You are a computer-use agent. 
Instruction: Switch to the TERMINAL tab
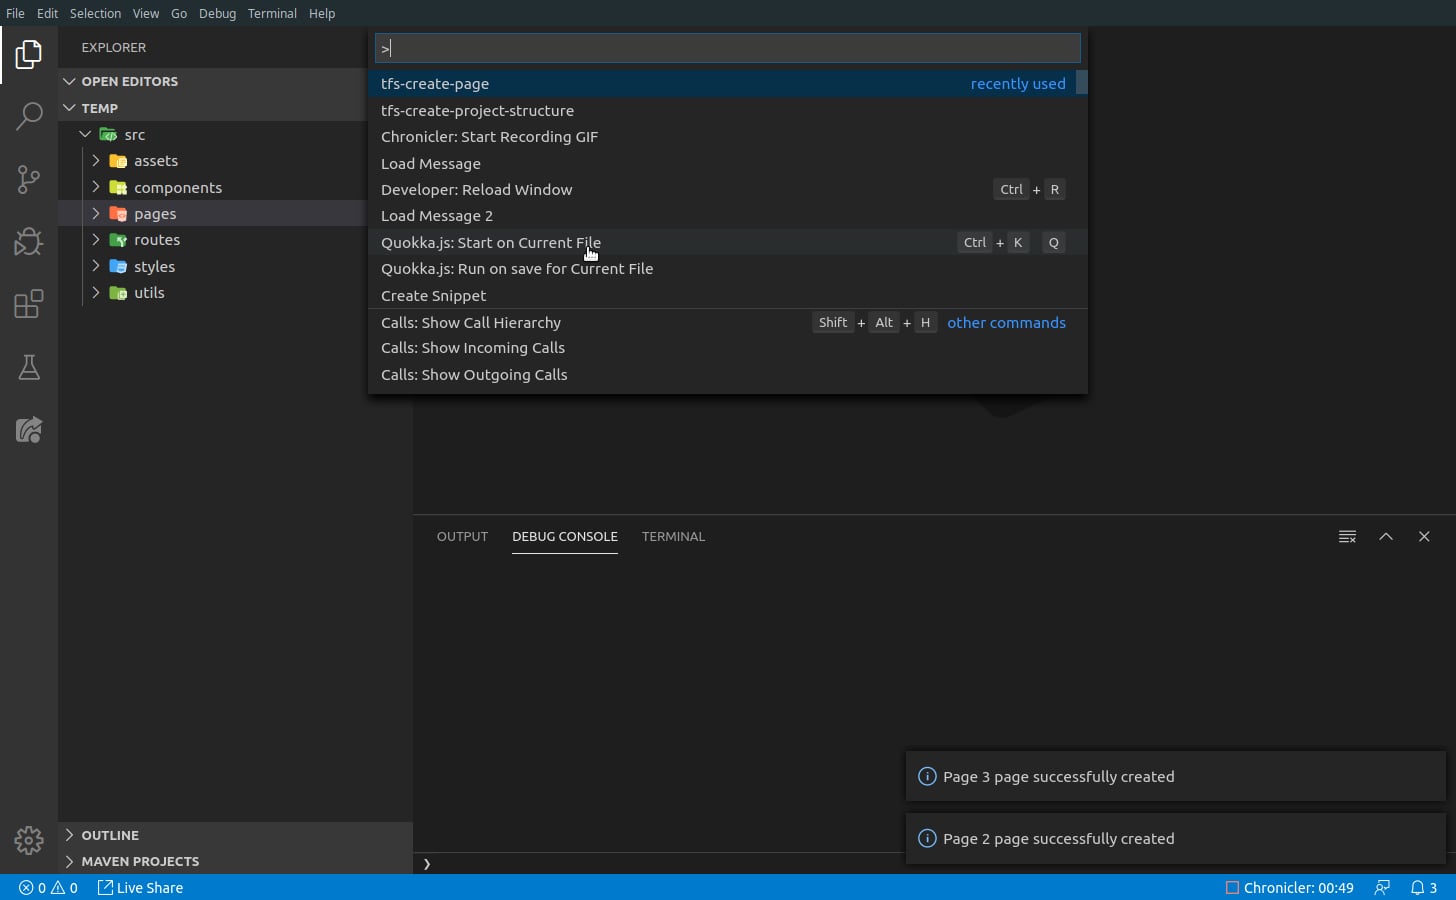pos(673,537)
